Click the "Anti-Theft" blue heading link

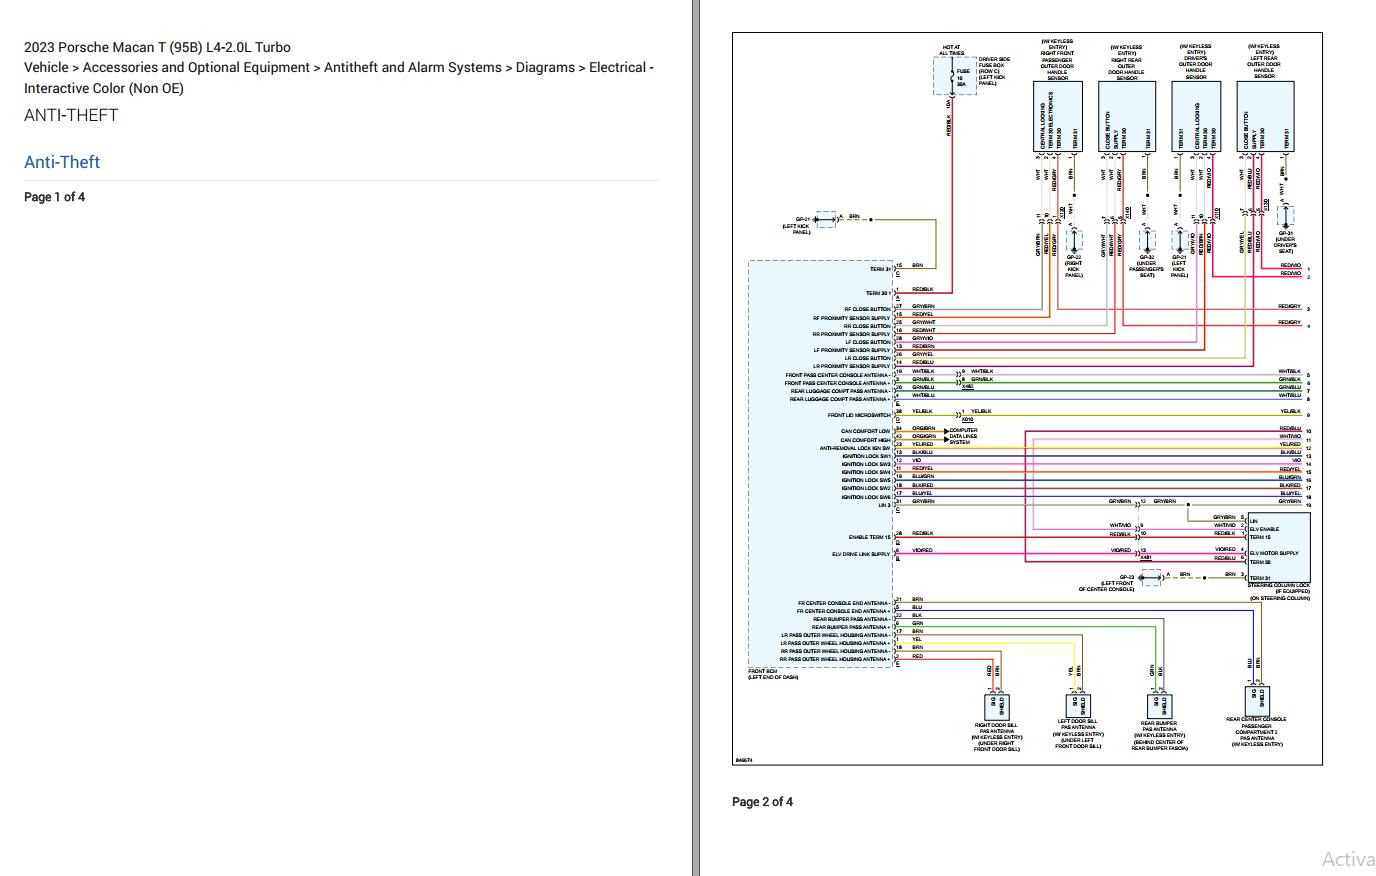(x=62, y=162)
